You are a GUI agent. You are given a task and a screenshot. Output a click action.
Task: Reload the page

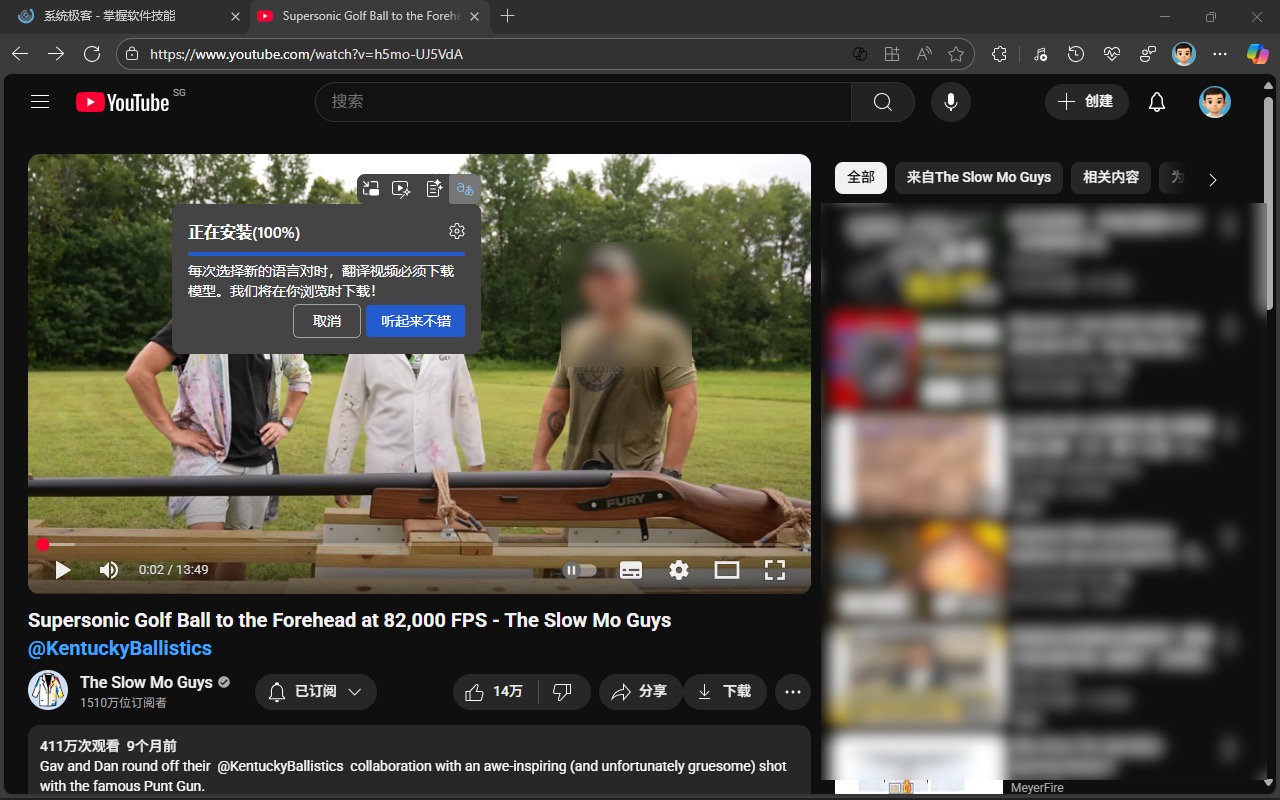click(92, 54)
